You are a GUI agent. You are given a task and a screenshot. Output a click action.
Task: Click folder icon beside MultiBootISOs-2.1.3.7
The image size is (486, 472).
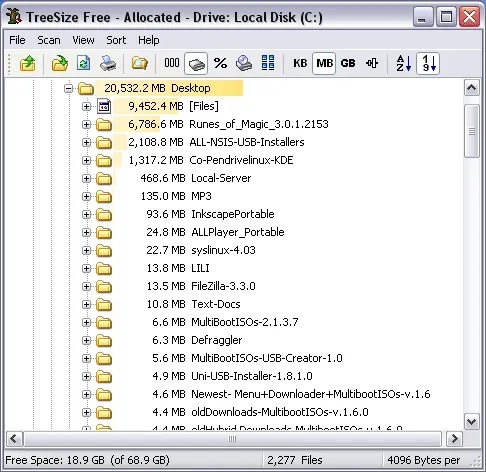click(104, 323)
